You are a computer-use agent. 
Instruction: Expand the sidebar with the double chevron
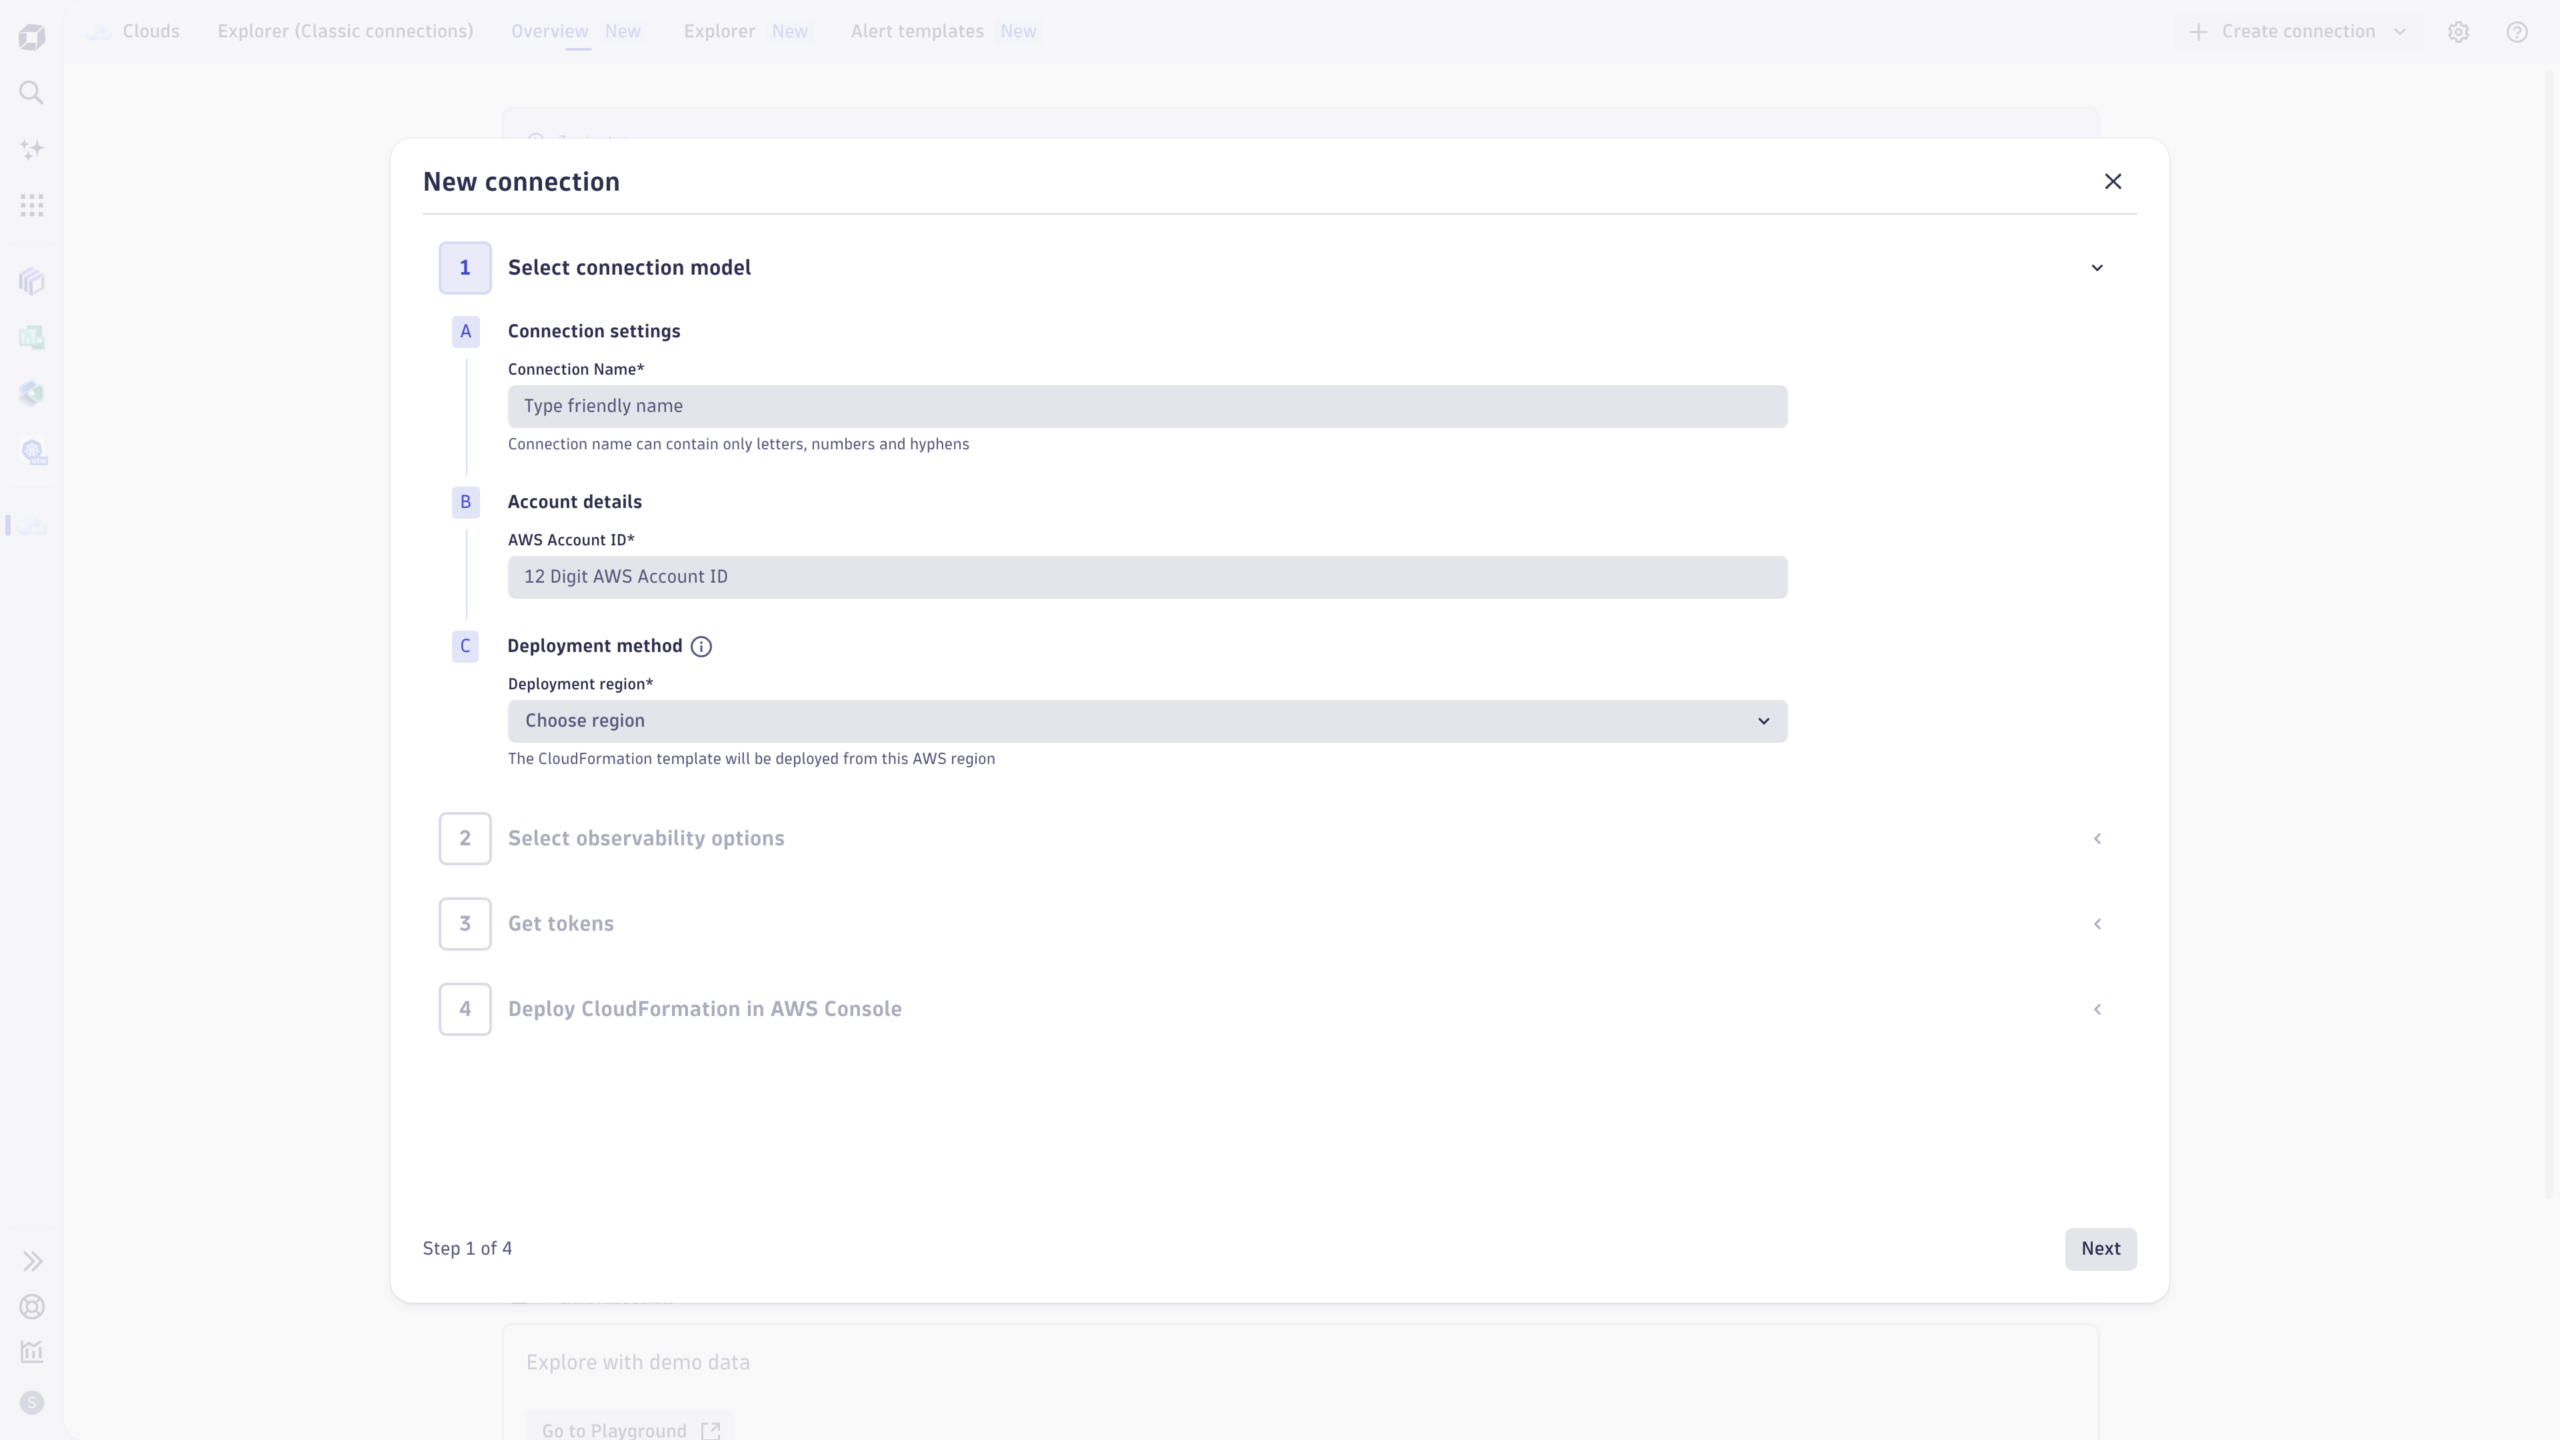click(32, 1261)
